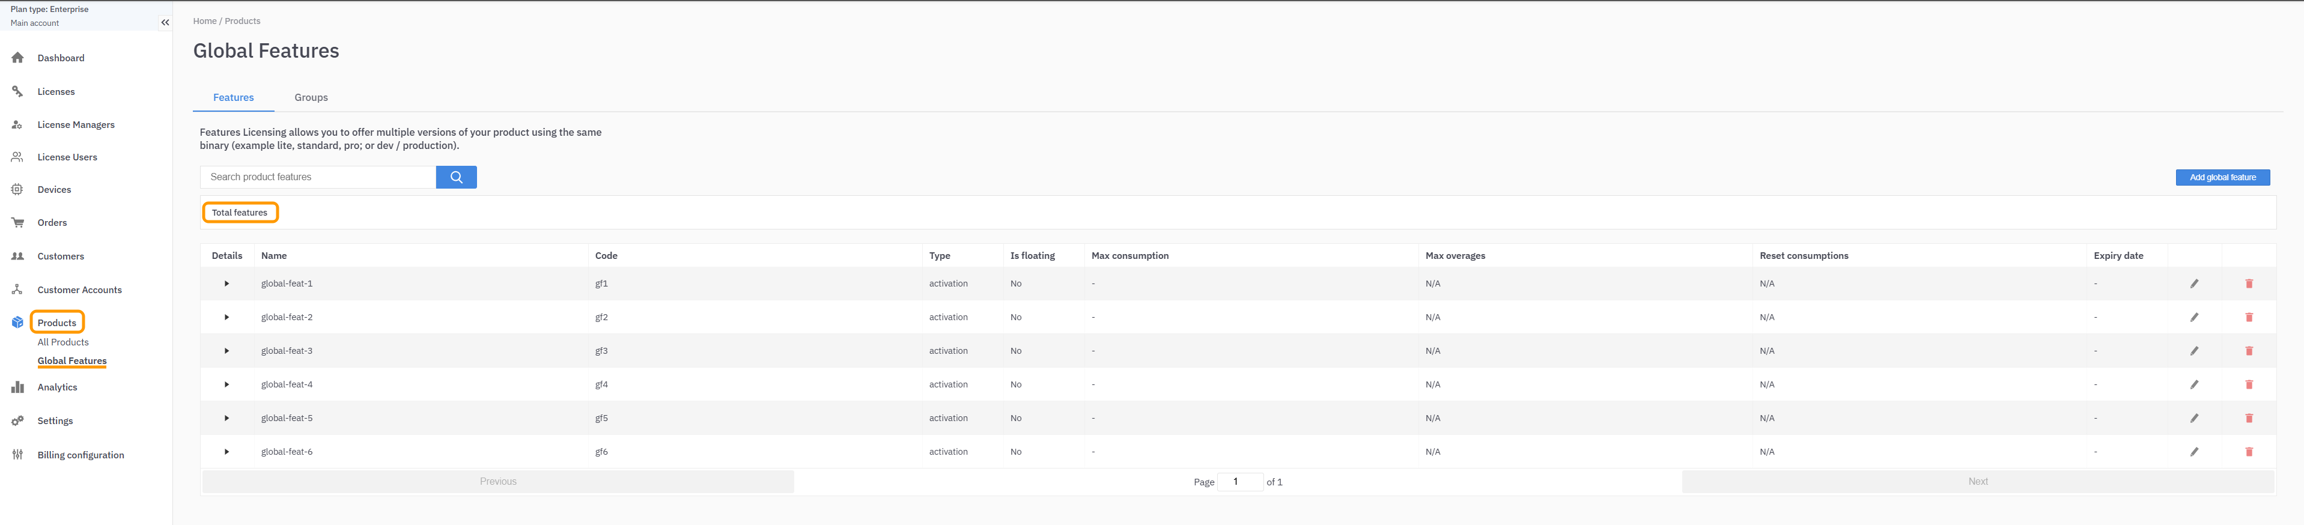The height and width of the screenshot is (525, 2304).
Task: Expand details for global-feat-1 row
Action: tap(227, 284)
